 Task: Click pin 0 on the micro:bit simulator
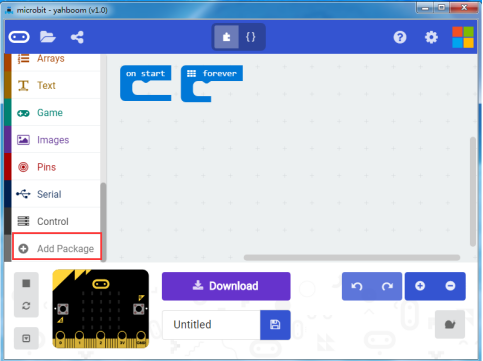pos(60,337)
